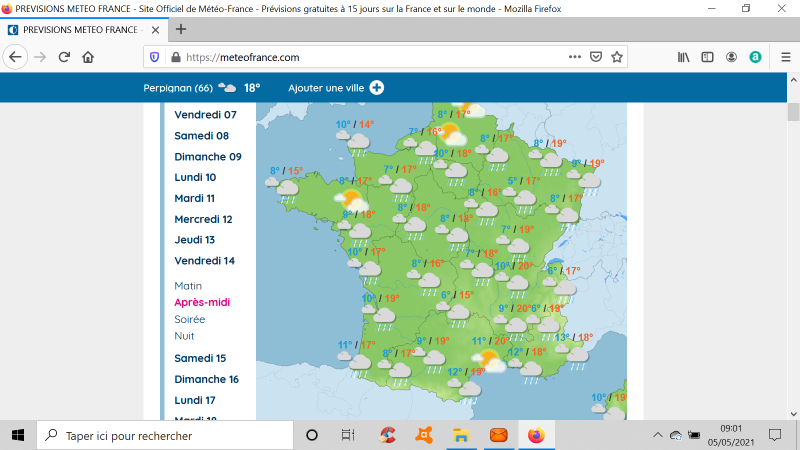Select Mercredi 12 forecast day
Viewport: 800px width, 450px height.
click(204, 219)
